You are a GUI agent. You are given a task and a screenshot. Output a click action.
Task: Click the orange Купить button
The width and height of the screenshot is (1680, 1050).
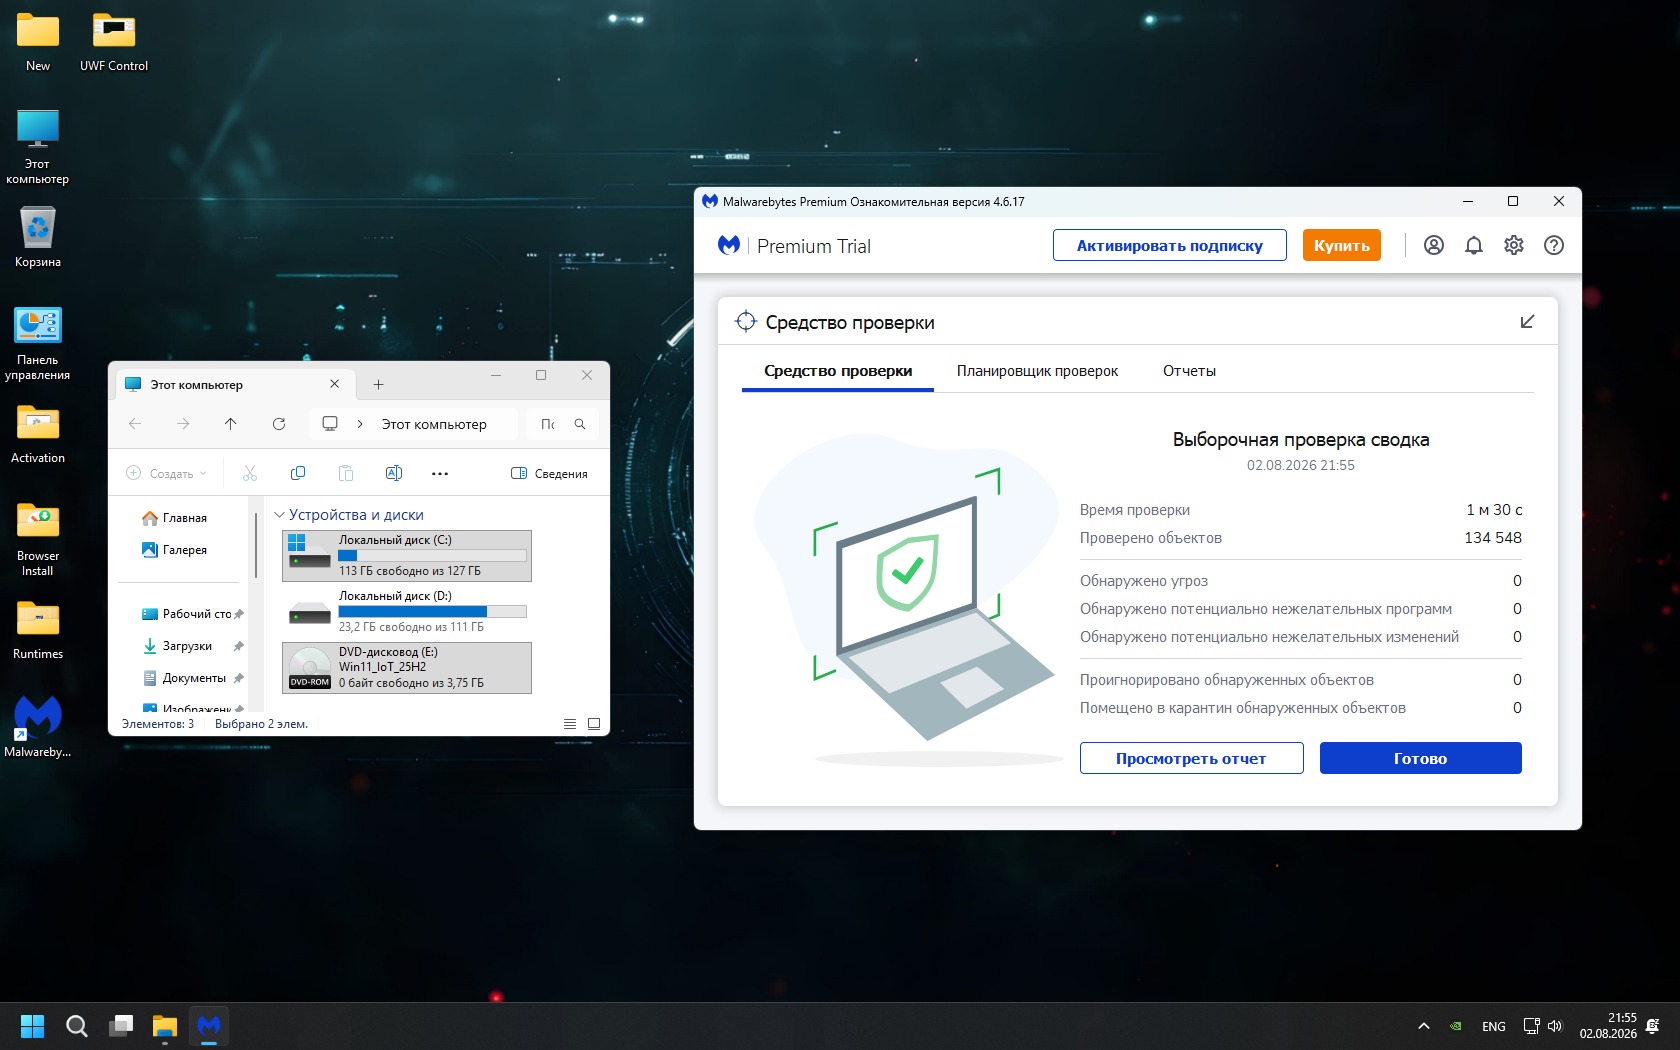1342,246
